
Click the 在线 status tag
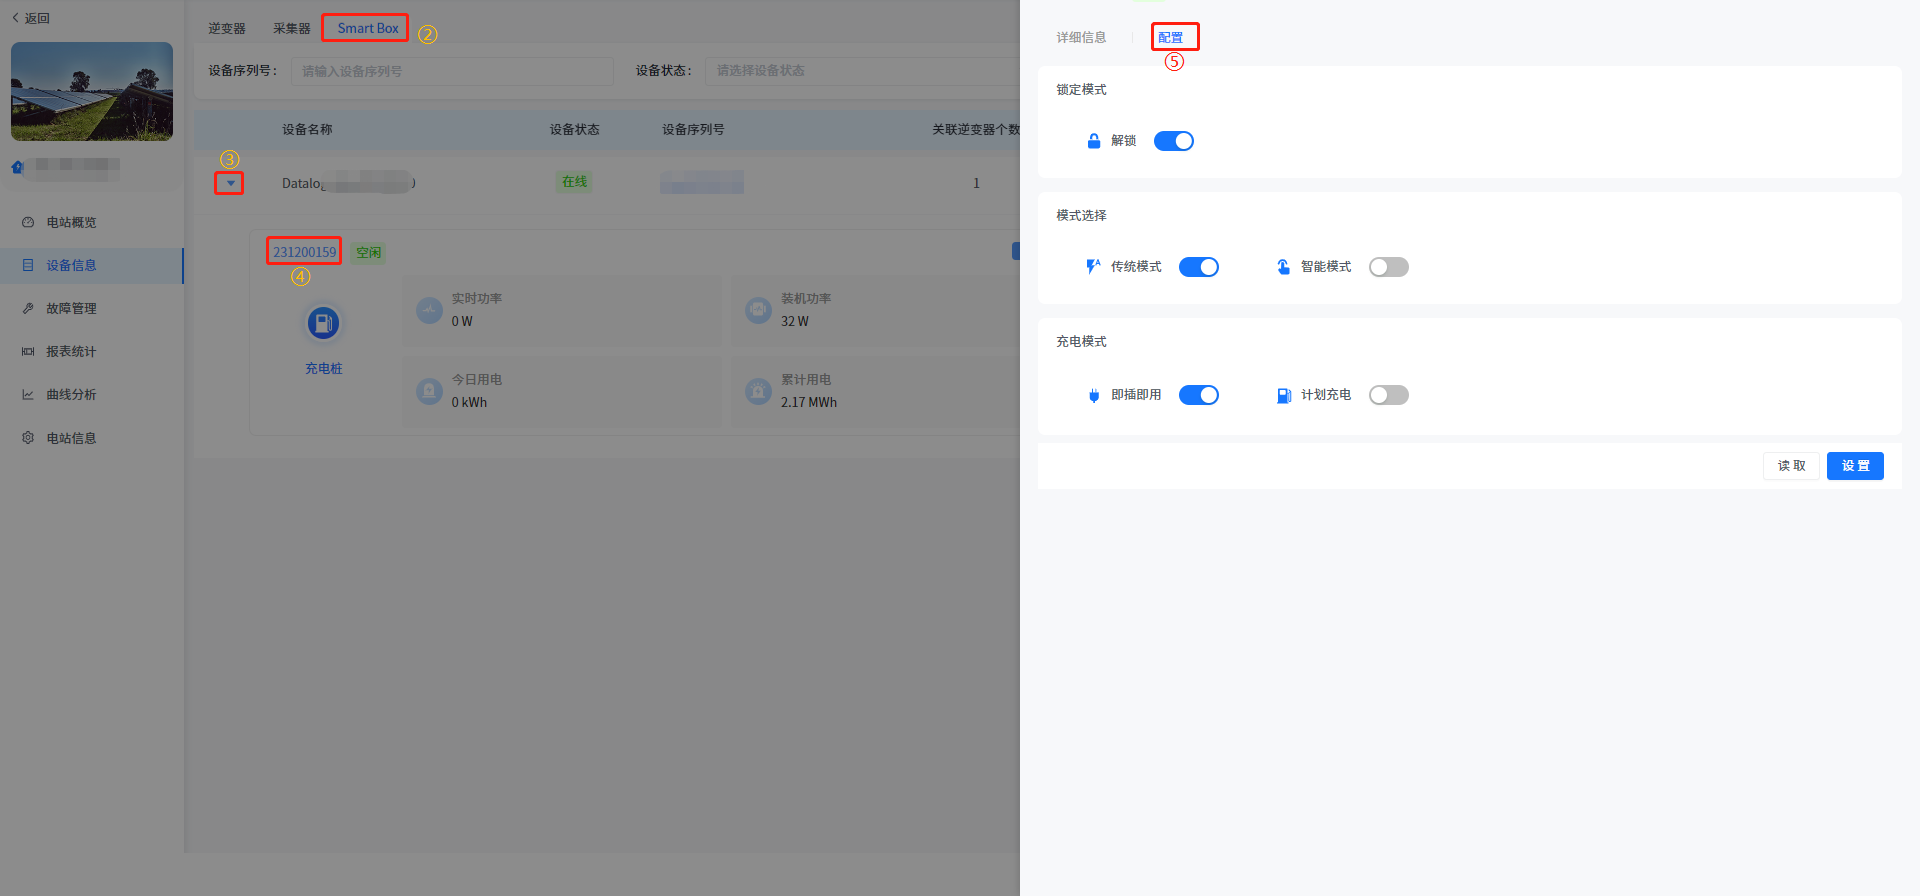(x=574, y=182)
